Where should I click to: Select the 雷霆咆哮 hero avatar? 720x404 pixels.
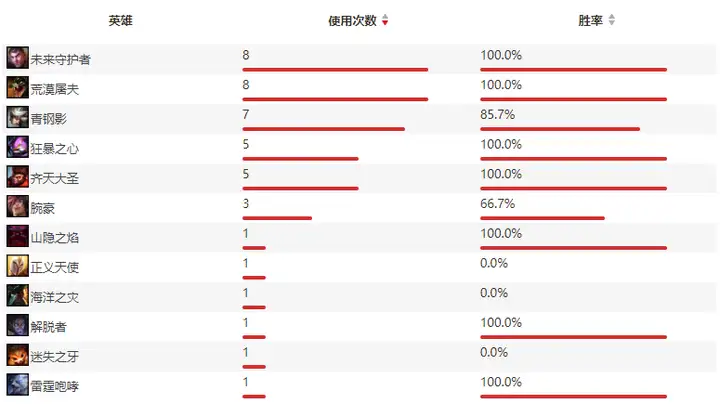click(x=17, y=385)
